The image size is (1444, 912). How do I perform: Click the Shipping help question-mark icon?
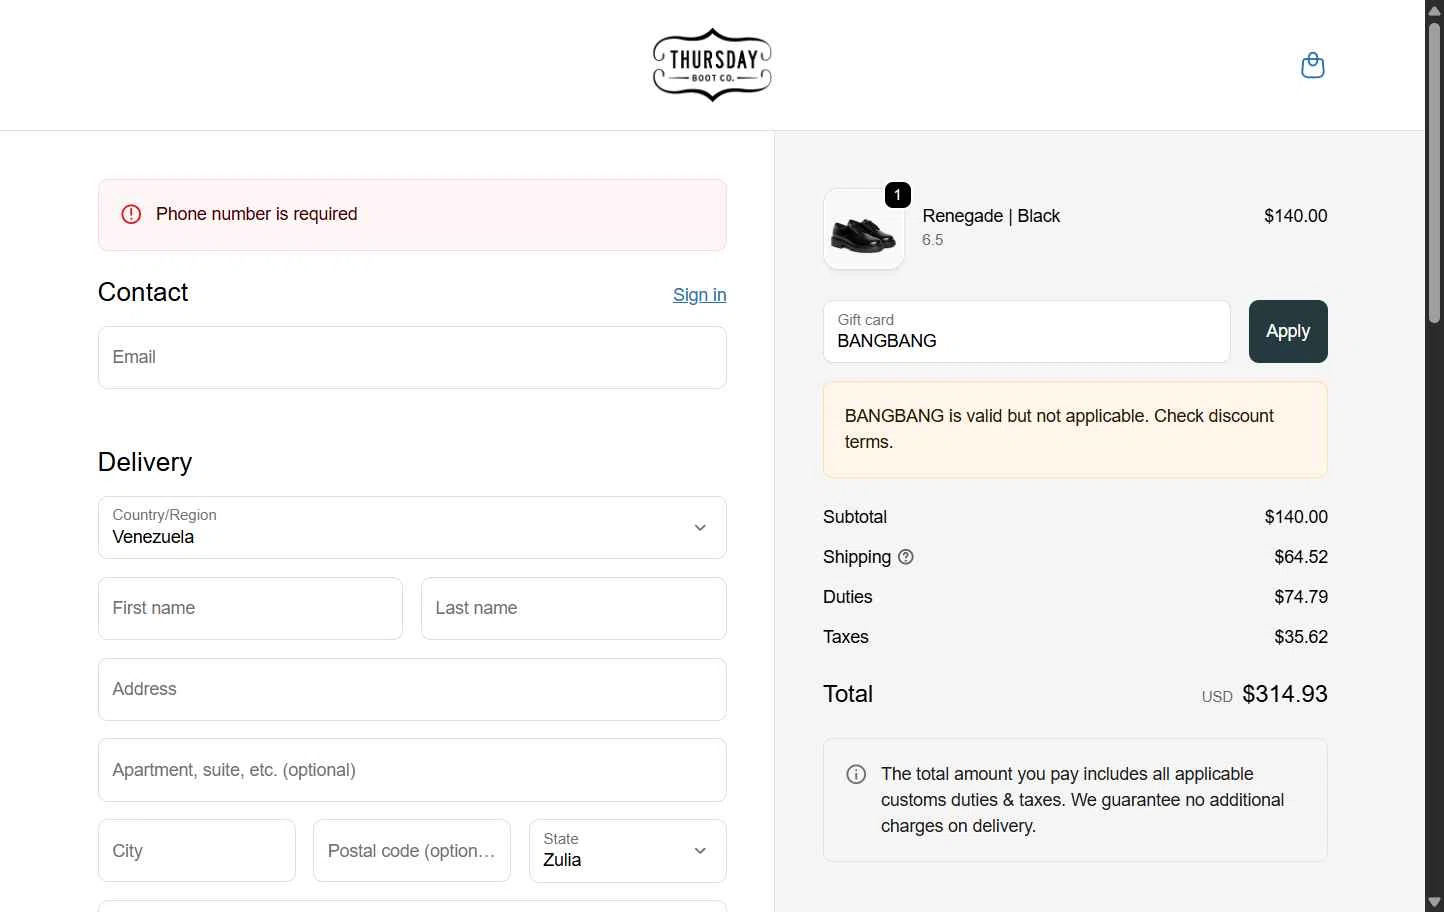[906, 557]
